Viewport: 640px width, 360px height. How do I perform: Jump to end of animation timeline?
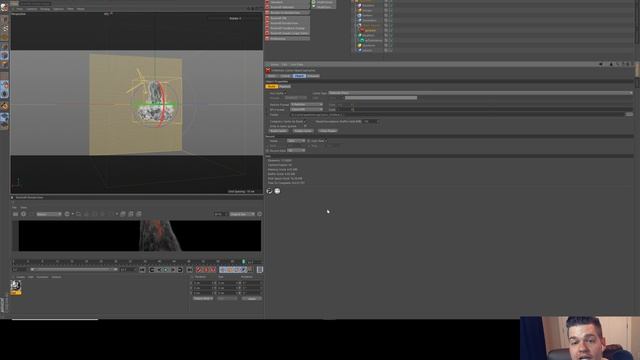(x=189, y=270)
